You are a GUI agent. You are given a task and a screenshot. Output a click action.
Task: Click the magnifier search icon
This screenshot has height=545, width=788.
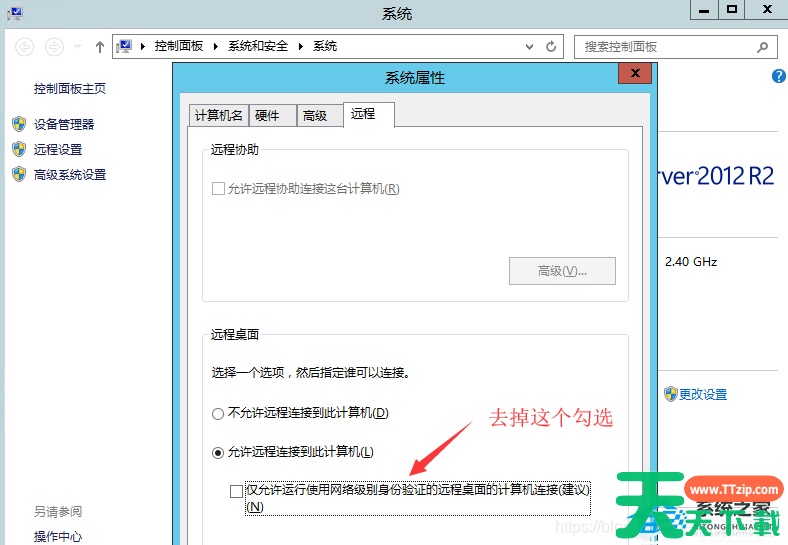[762, 47]
